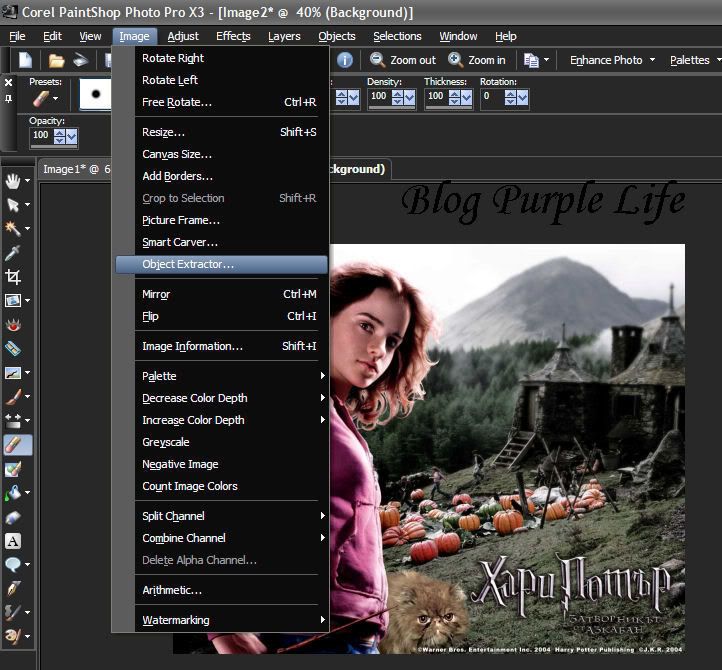Select the Preset Shape speech-bubble tool
This screenshot has height=670, width=722.
[x=12, y=565]
